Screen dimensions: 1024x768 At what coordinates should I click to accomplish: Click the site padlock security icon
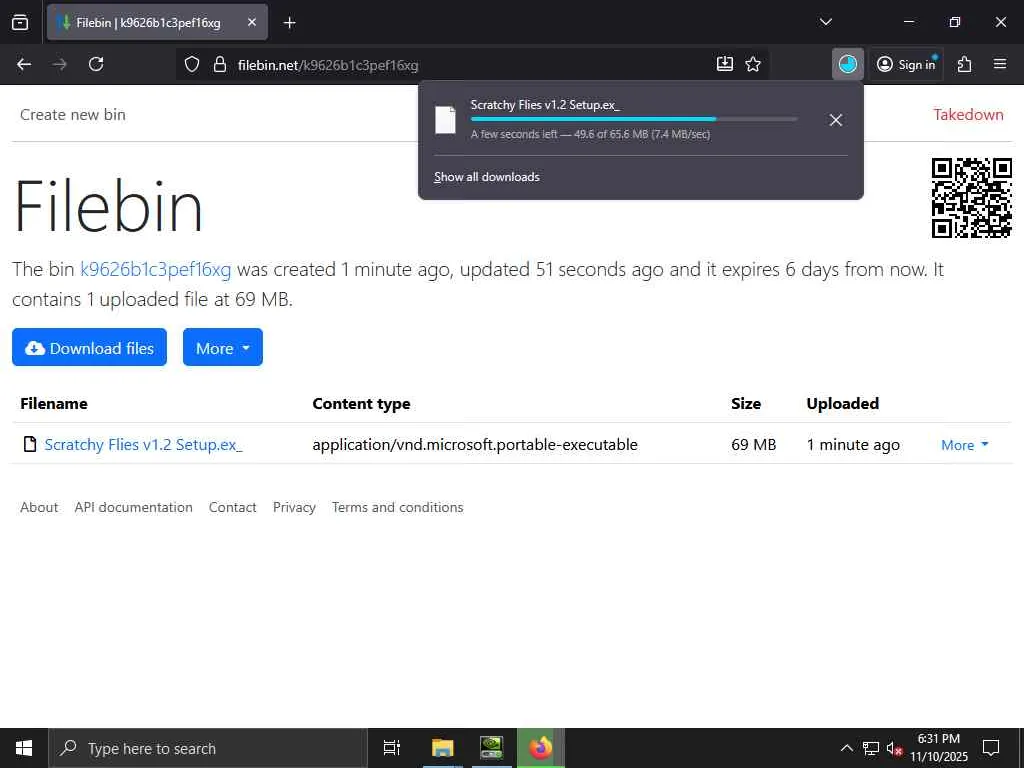(x=220, y=64)
